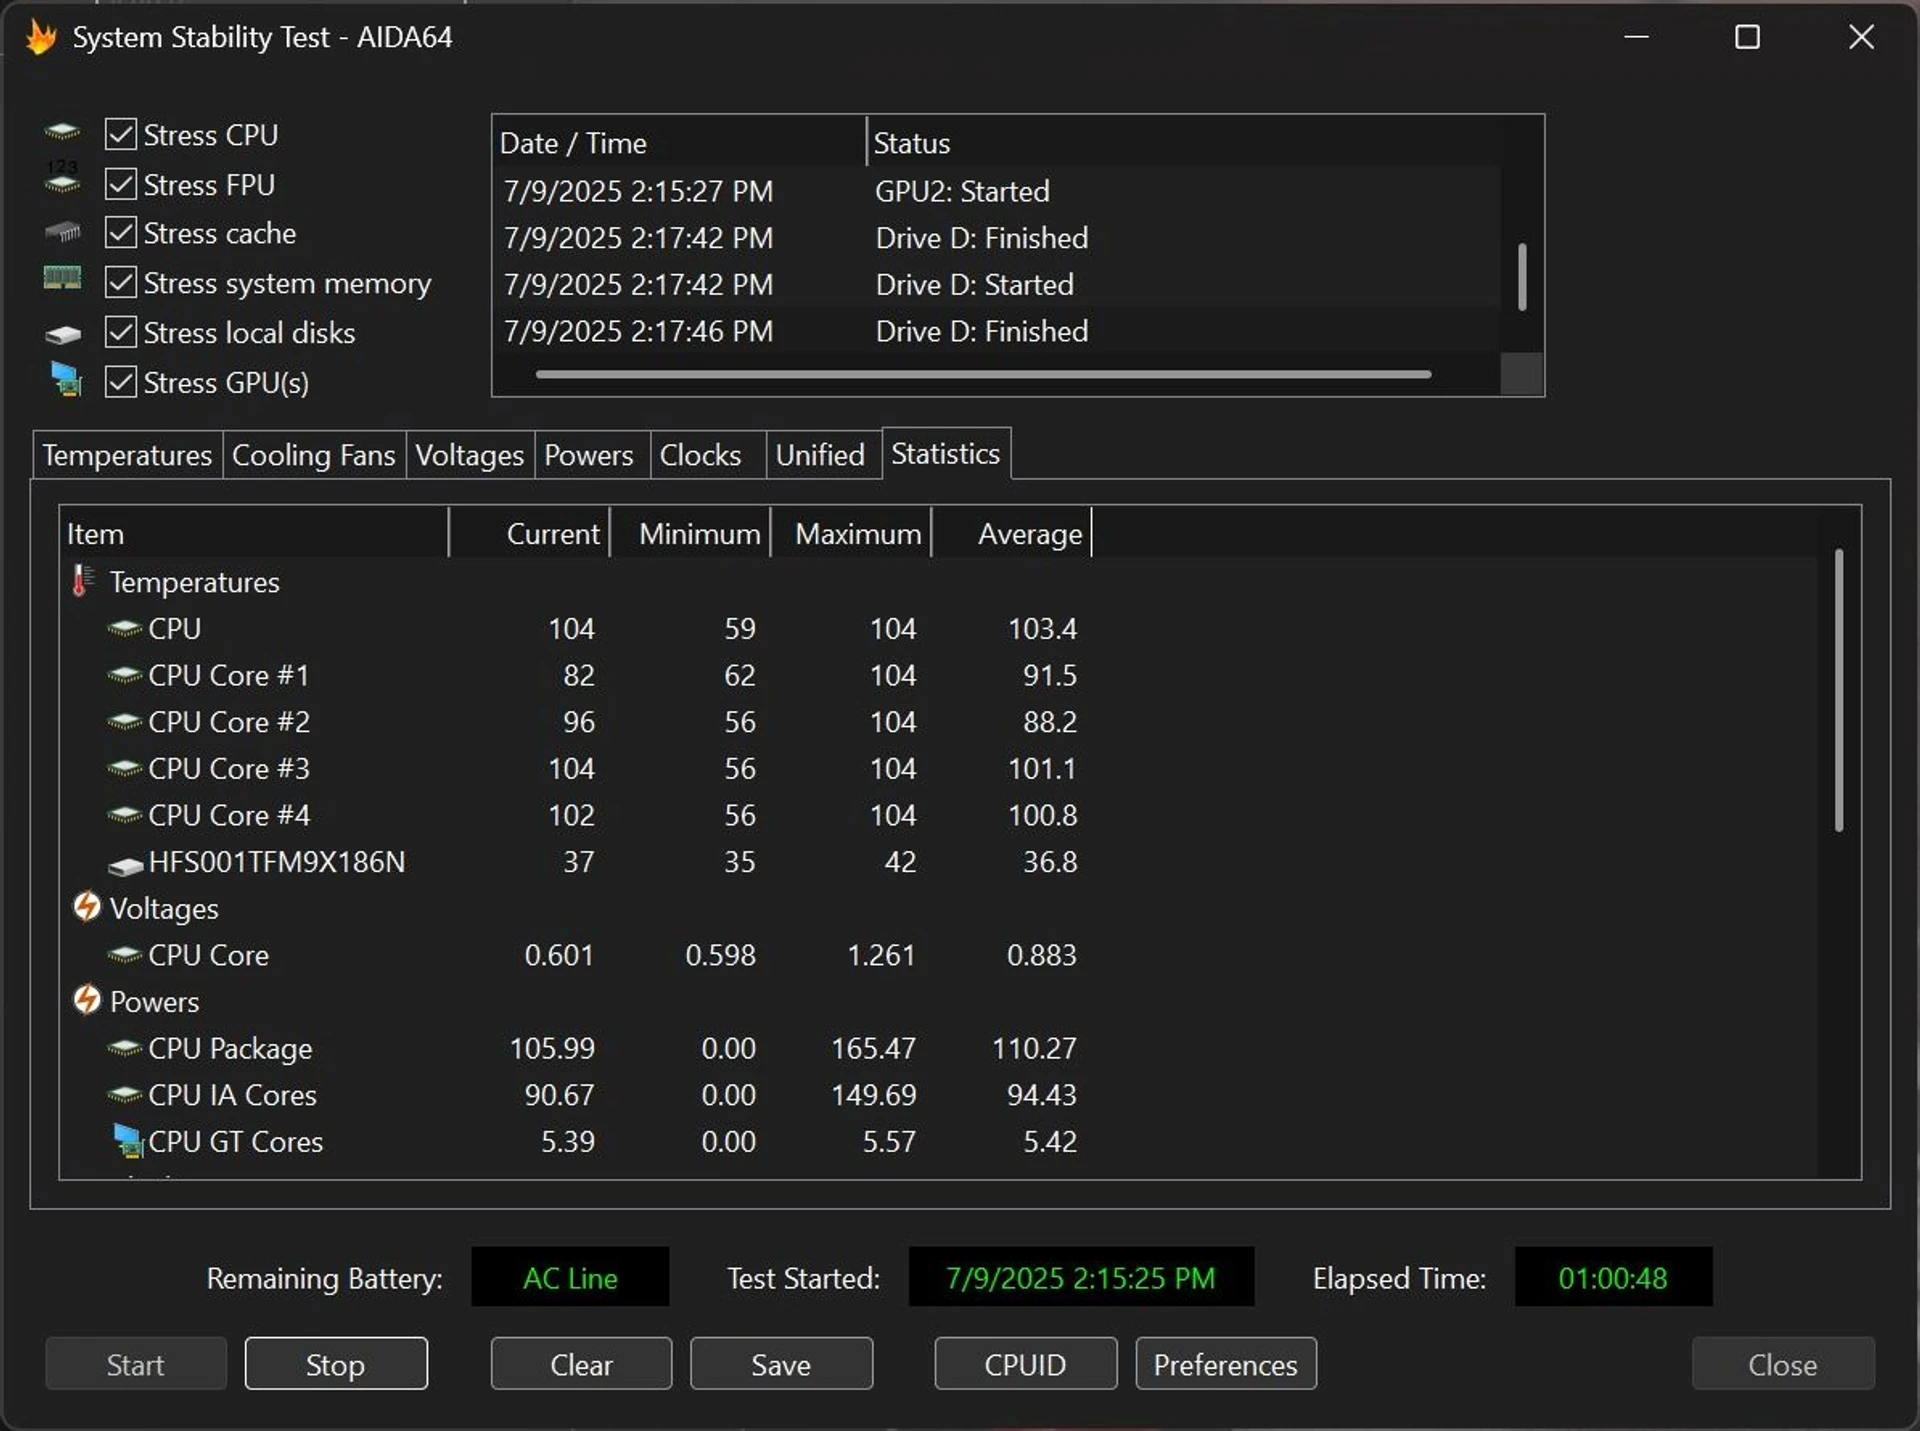Image resolution: width=1920 pixels, height=1431 pixels.
Task: Select the 2:17:42 PM Drive D: Started entry
Action: [998, 284]
